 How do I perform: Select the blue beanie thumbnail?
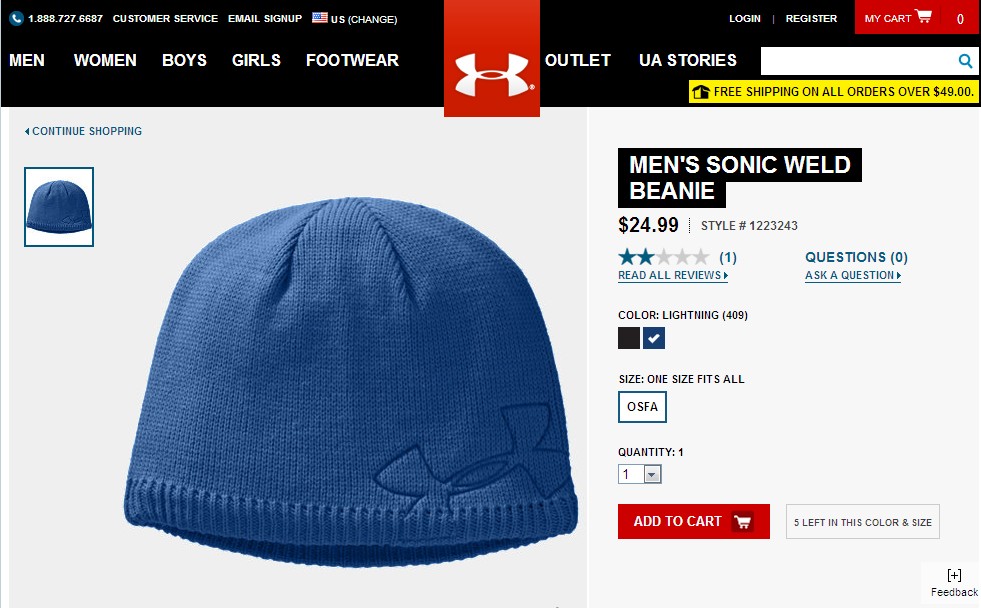pyautogui.click(x=59, y=207)
